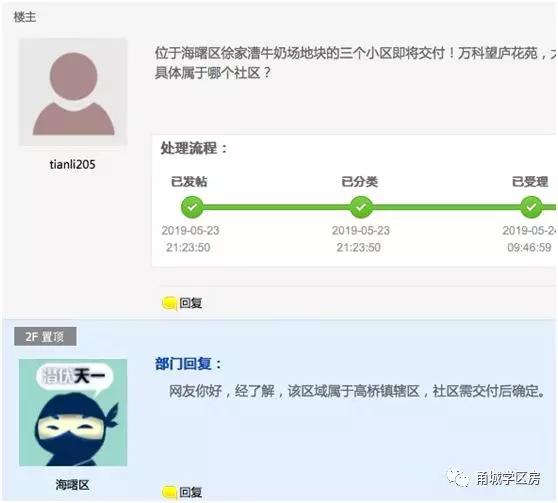Click the 2F 置顶 badge
The image size is (558, 503).
click(x=45, y=336)
